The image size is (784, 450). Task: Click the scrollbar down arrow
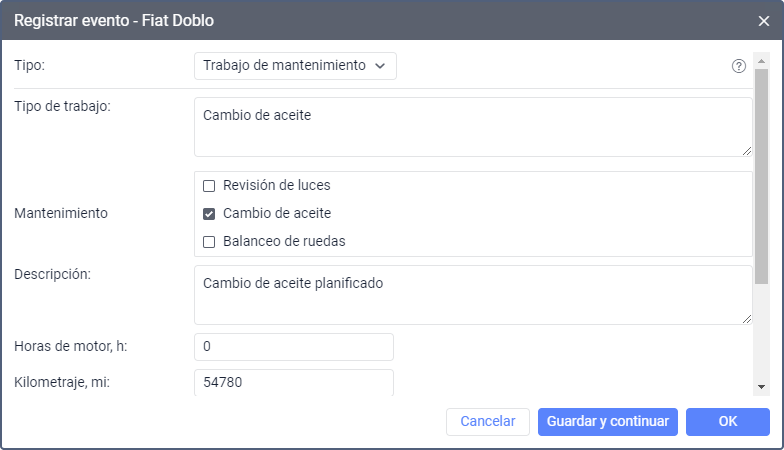(761, 386)
